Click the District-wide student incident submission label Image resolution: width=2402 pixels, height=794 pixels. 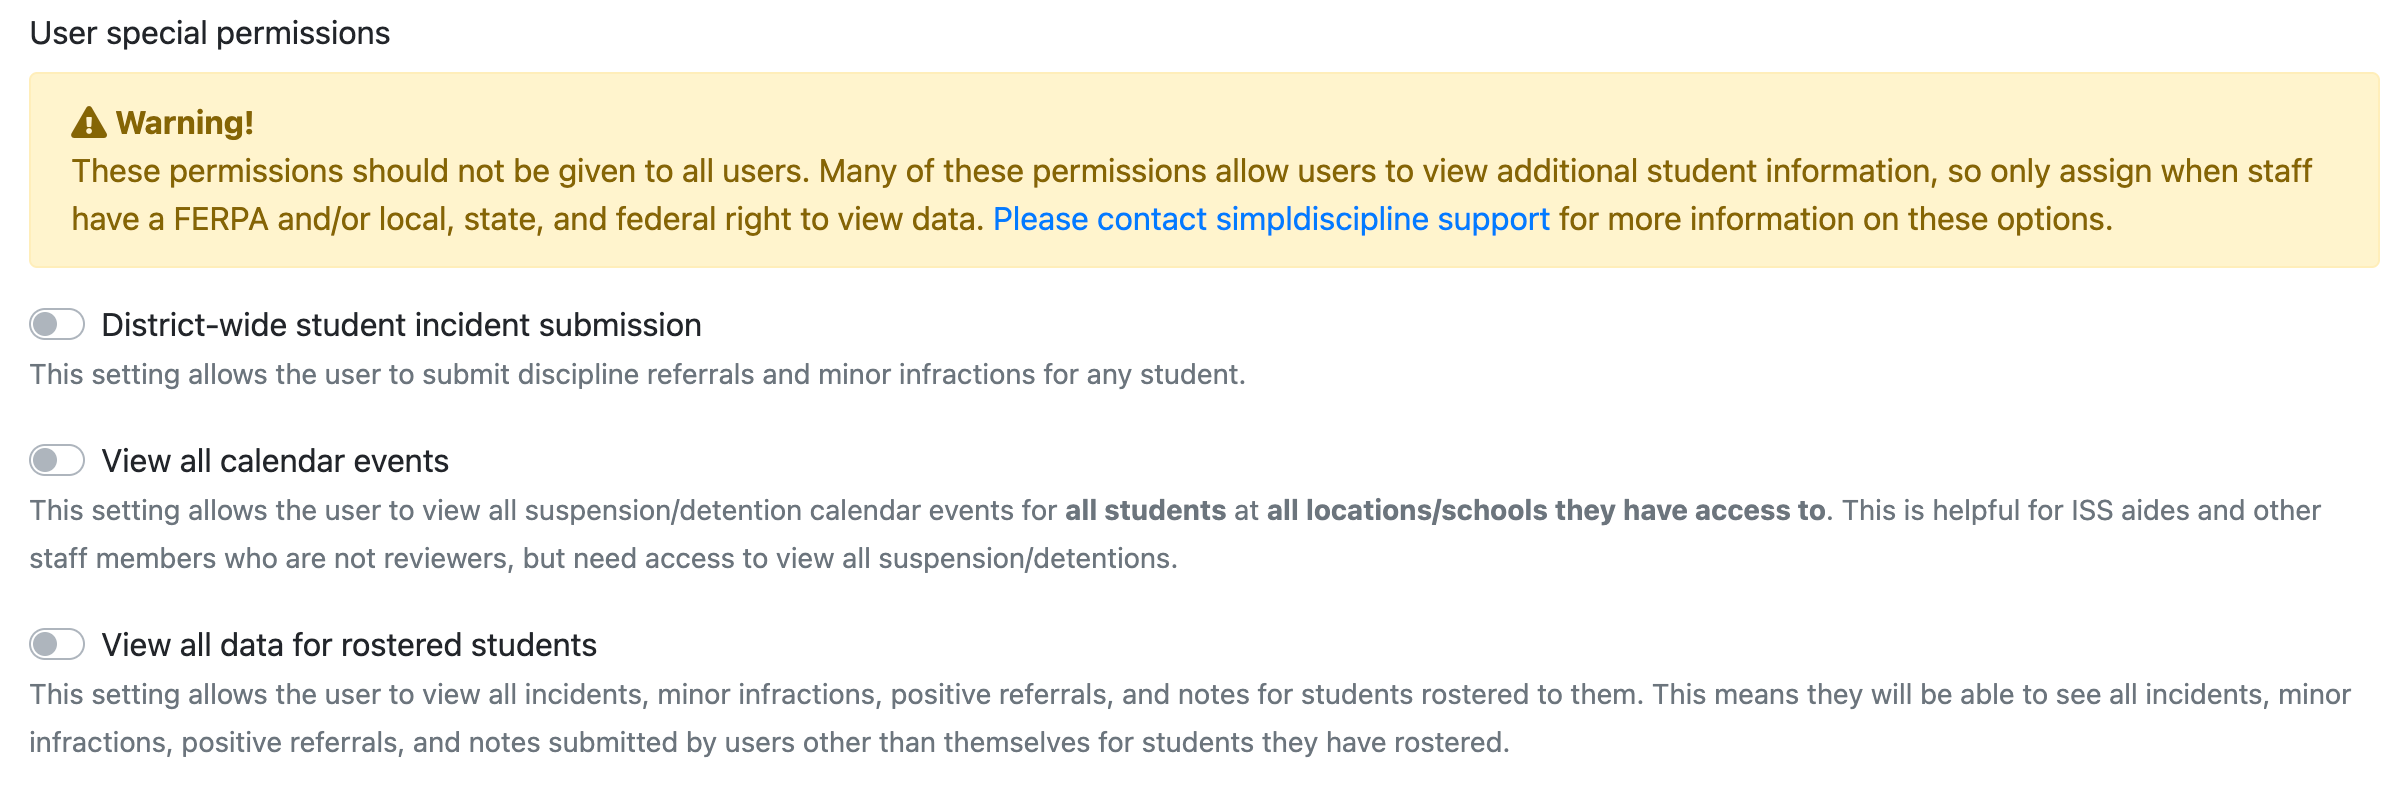[401, 325]
